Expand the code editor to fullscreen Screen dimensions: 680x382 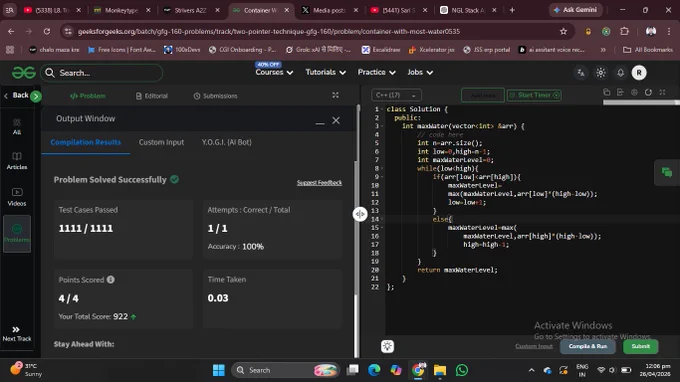662,92
